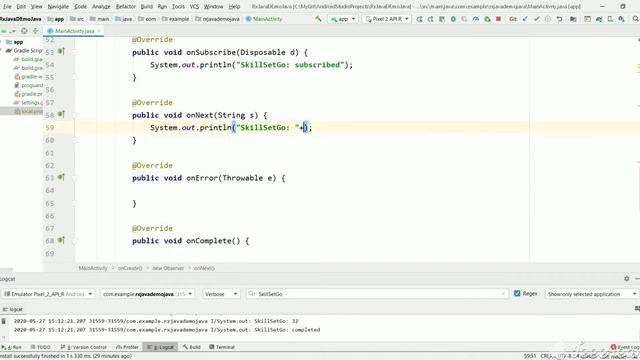
Task: Open the com.example.rxjavademojava process dropdown
Action: [147, 294]
